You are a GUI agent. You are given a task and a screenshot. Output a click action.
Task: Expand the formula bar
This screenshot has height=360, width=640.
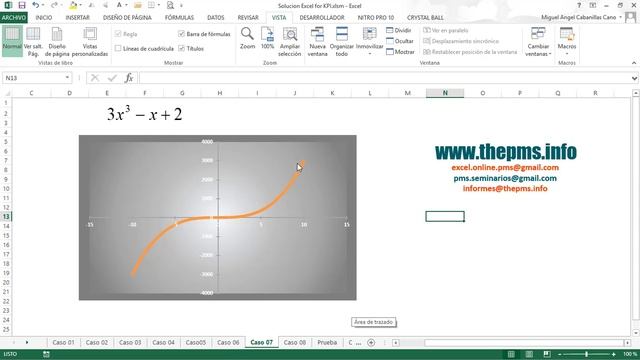tap(634, 78)
